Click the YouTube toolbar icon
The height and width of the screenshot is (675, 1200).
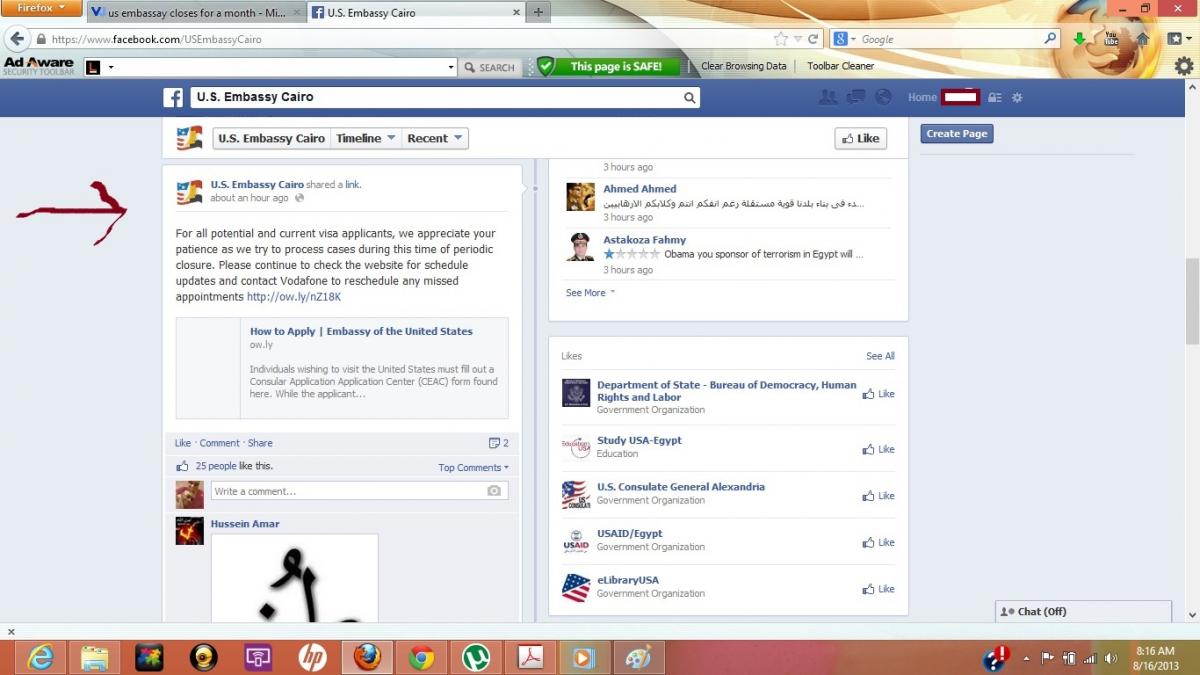tap(1111, 39)
